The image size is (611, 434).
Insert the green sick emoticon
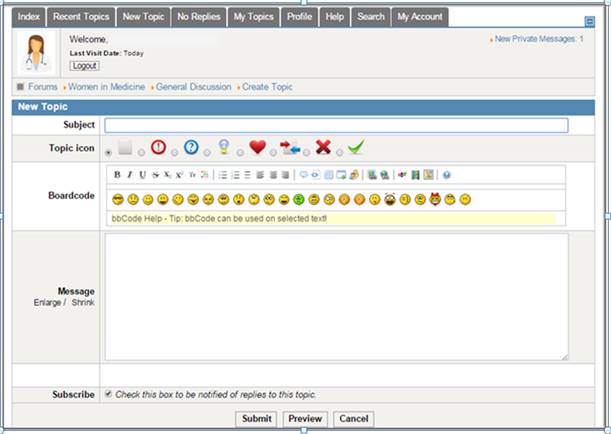tap(299, 200)
